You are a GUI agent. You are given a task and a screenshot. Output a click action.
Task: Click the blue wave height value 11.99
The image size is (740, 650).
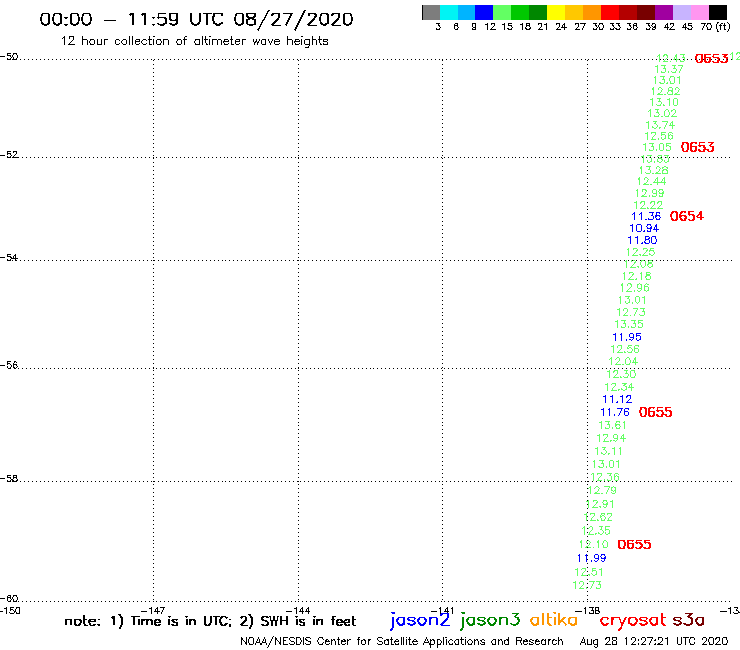point(591,558)
